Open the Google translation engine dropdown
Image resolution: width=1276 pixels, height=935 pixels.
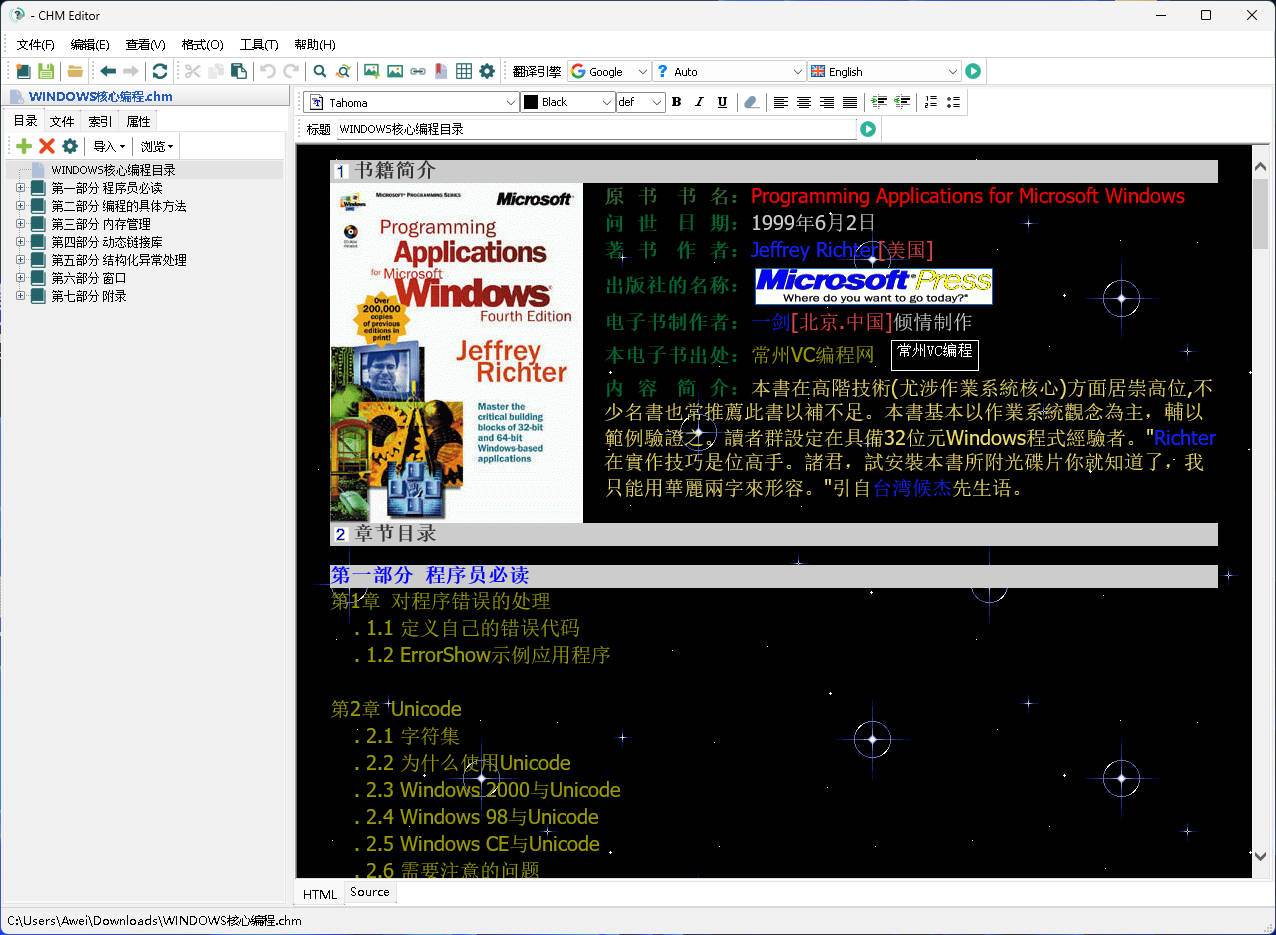coord(609,71)
